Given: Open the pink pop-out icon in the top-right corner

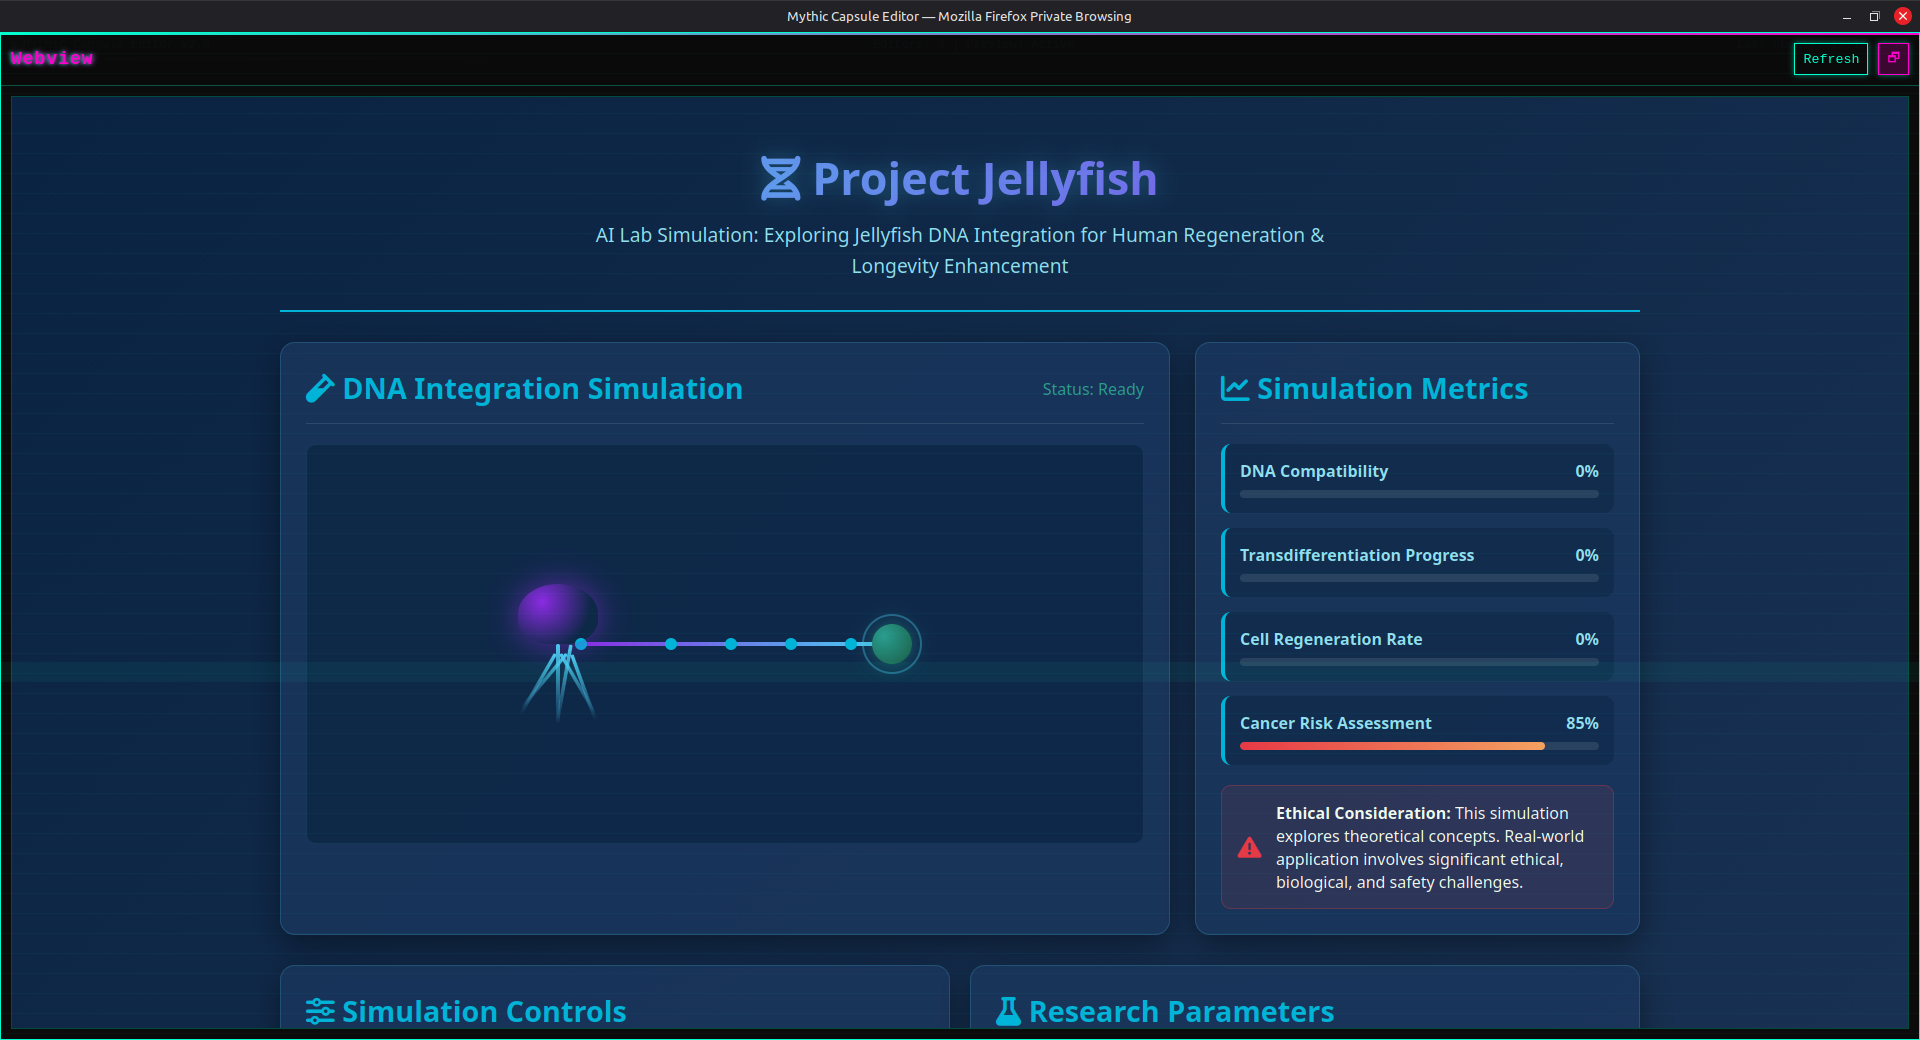Looking at the screenshot, I should pyautogui.click(x=1893, y=58).
